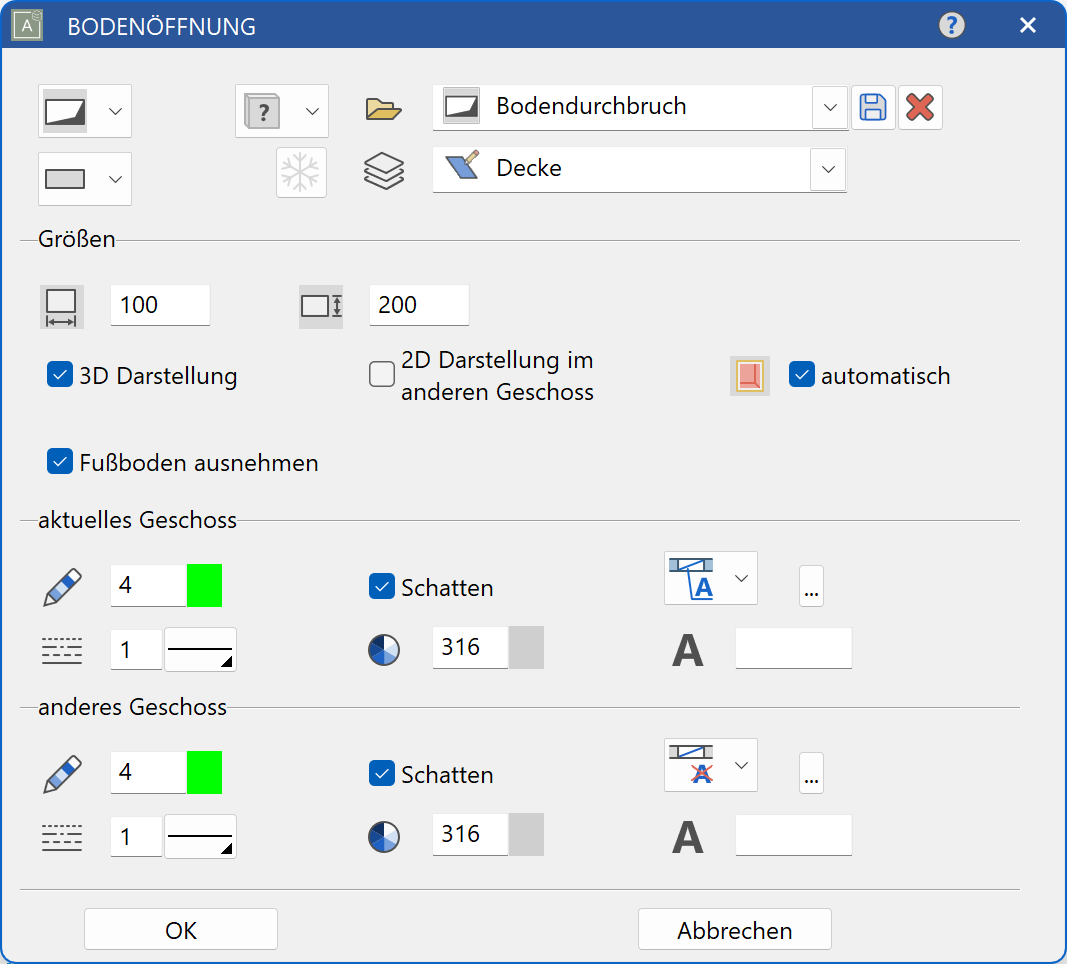Click pen number field 4 in aktuelles Geschoss
The image size is (1067, 964).
149,585
